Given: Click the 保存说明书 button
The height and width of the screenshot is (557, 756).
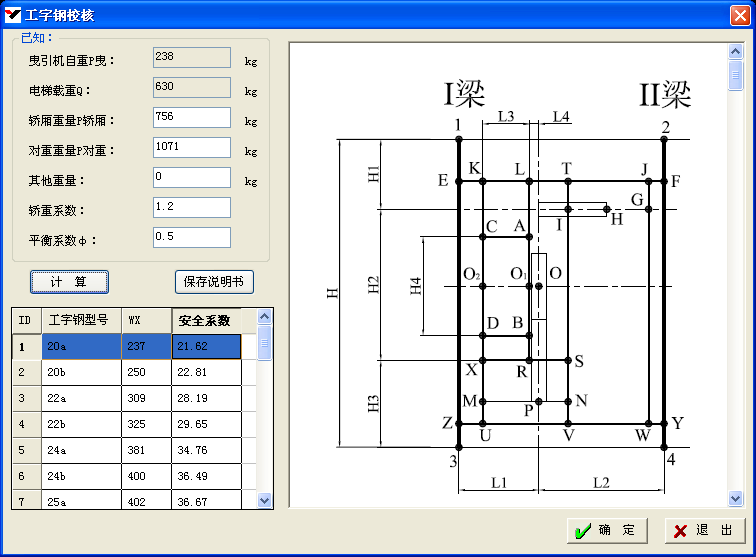Looking at the screenshot, I should [214, 282].
